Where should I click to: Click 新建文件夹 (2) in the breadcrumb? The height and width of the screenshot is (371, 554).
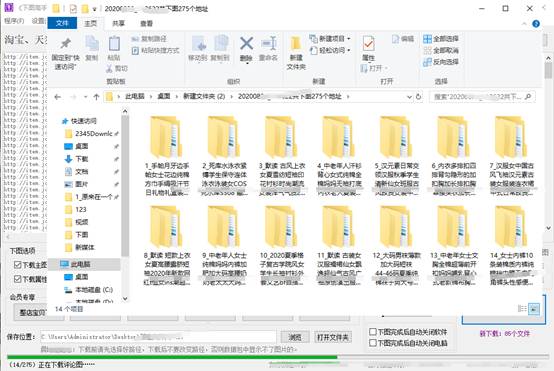tap(204, 96)
